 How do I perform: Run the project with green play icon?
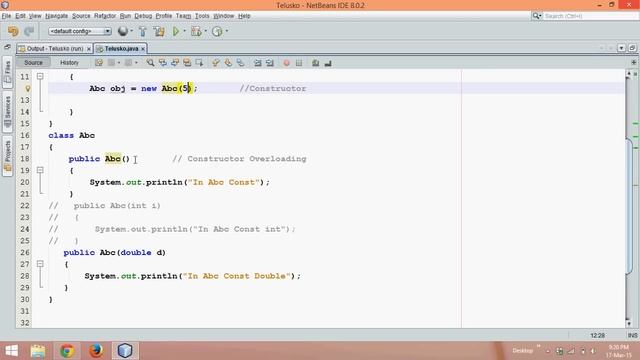(176, 31)
